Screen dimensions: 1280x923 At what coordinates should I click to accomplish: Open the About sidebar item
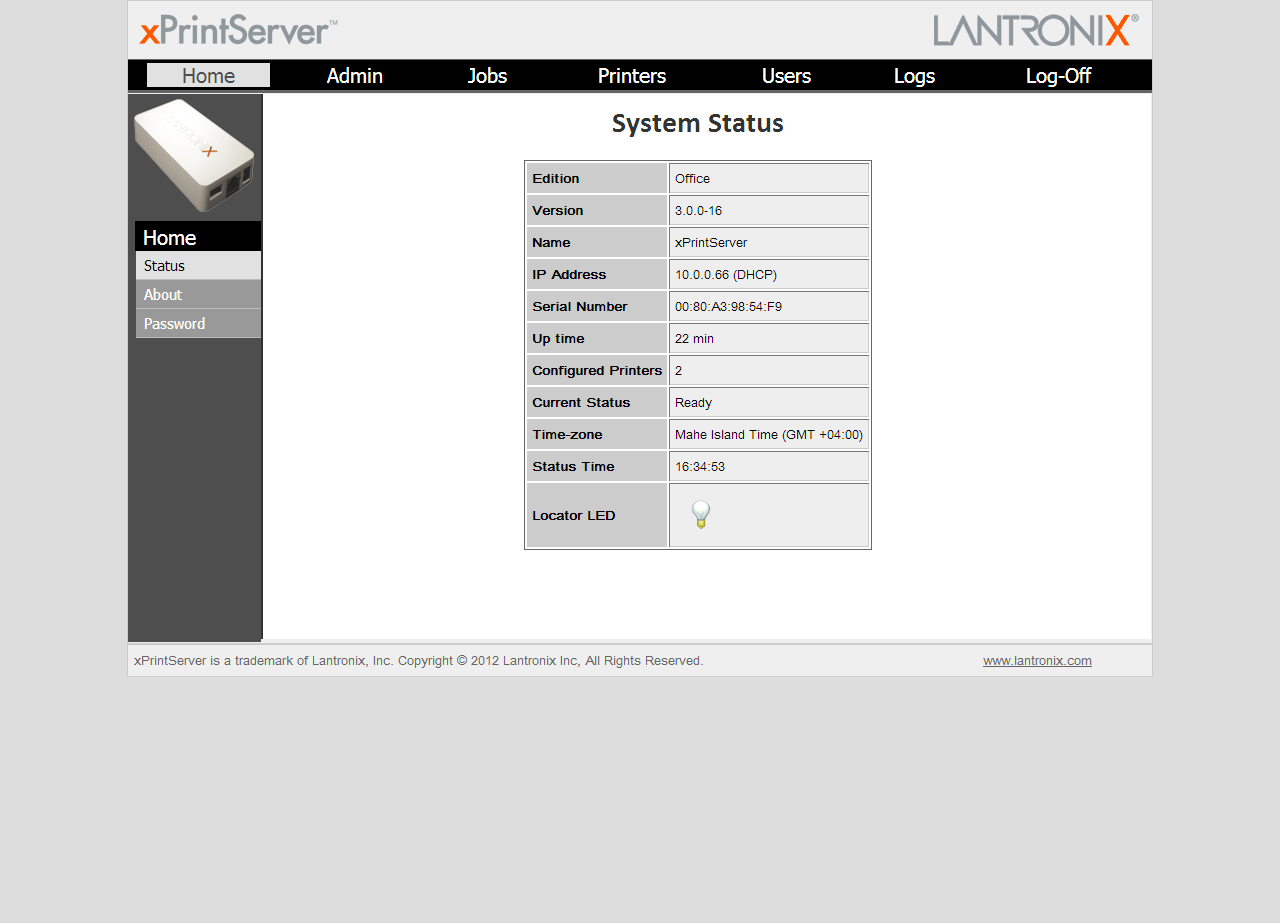pyautogui.click(x=198, y=295)
